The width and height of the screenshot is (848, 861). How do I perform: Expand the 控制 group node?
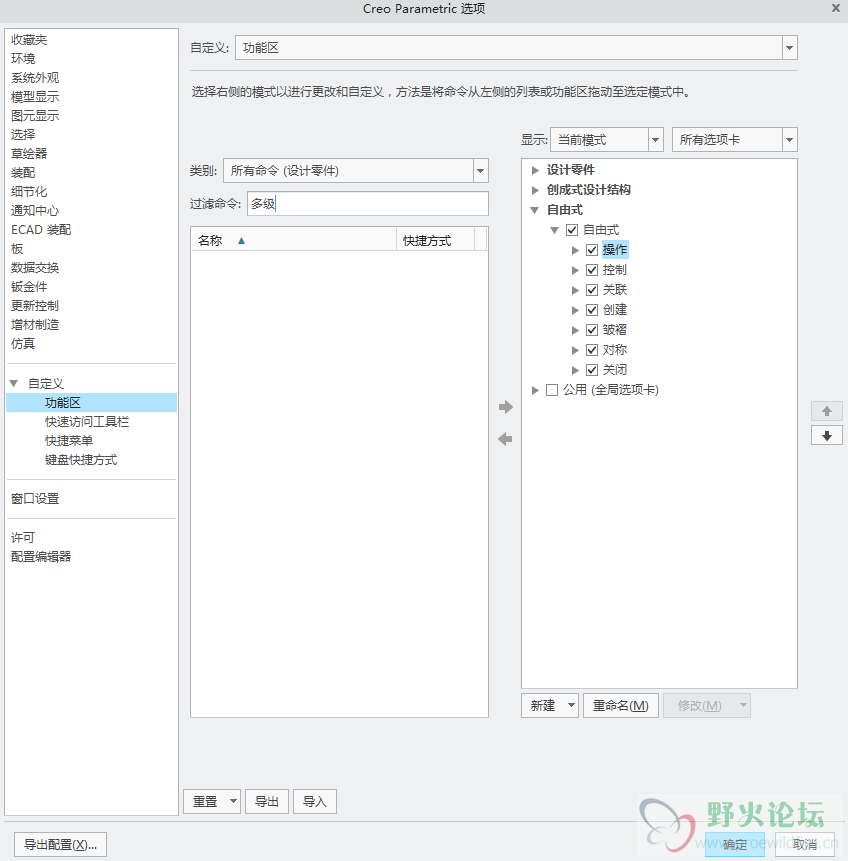click(575, 270)
